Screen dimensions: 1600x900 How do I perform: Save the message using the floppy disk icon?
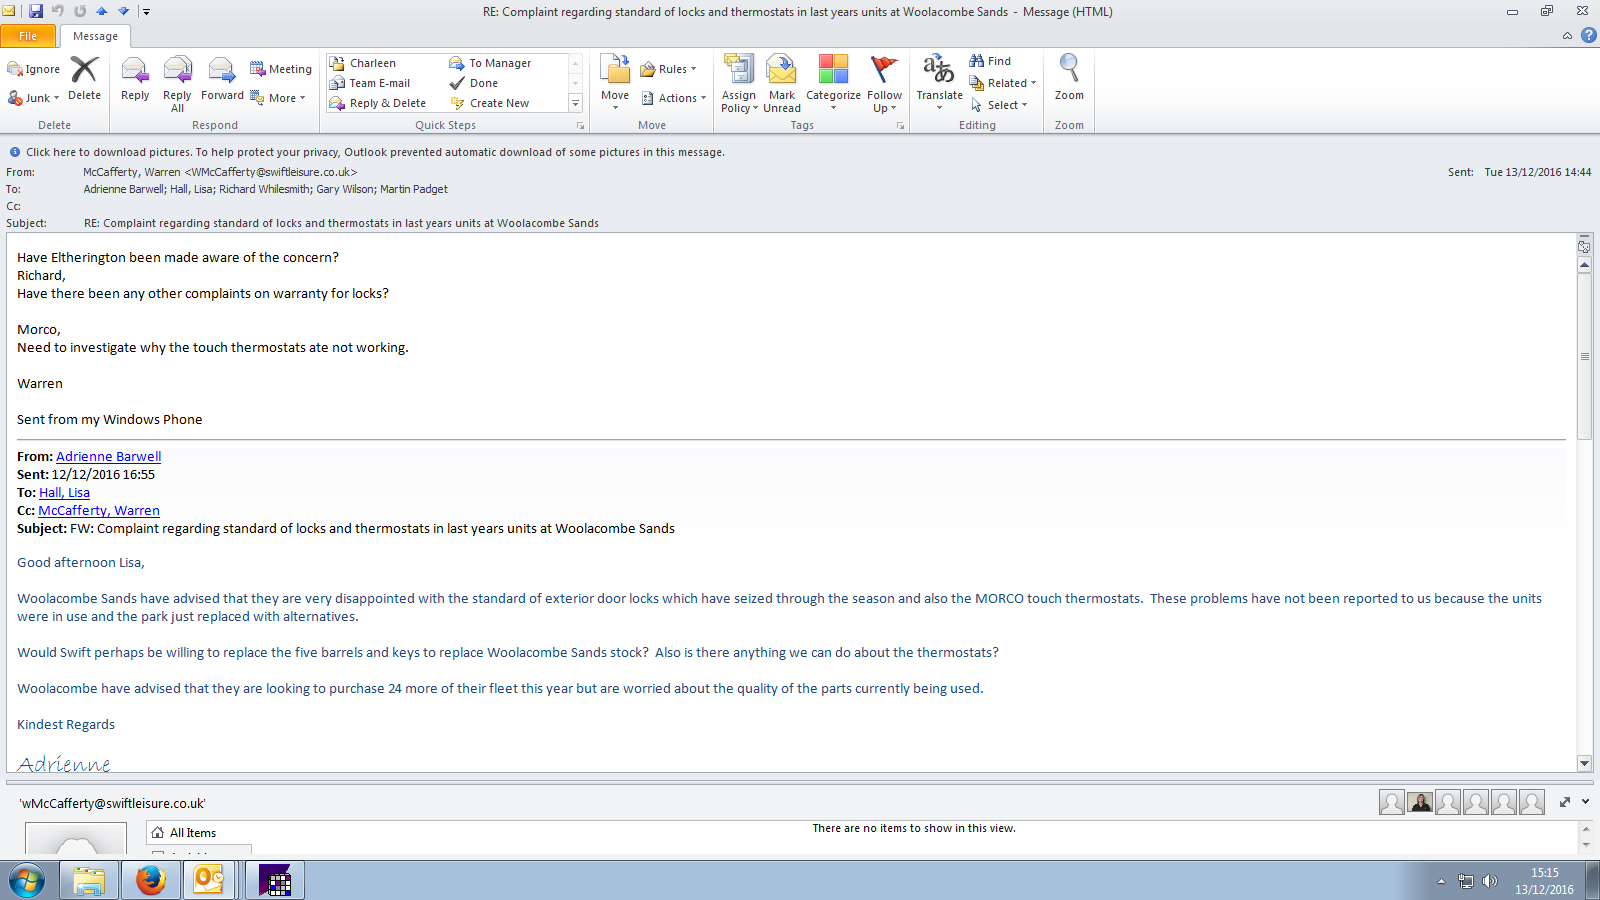(x=36, y=11)
